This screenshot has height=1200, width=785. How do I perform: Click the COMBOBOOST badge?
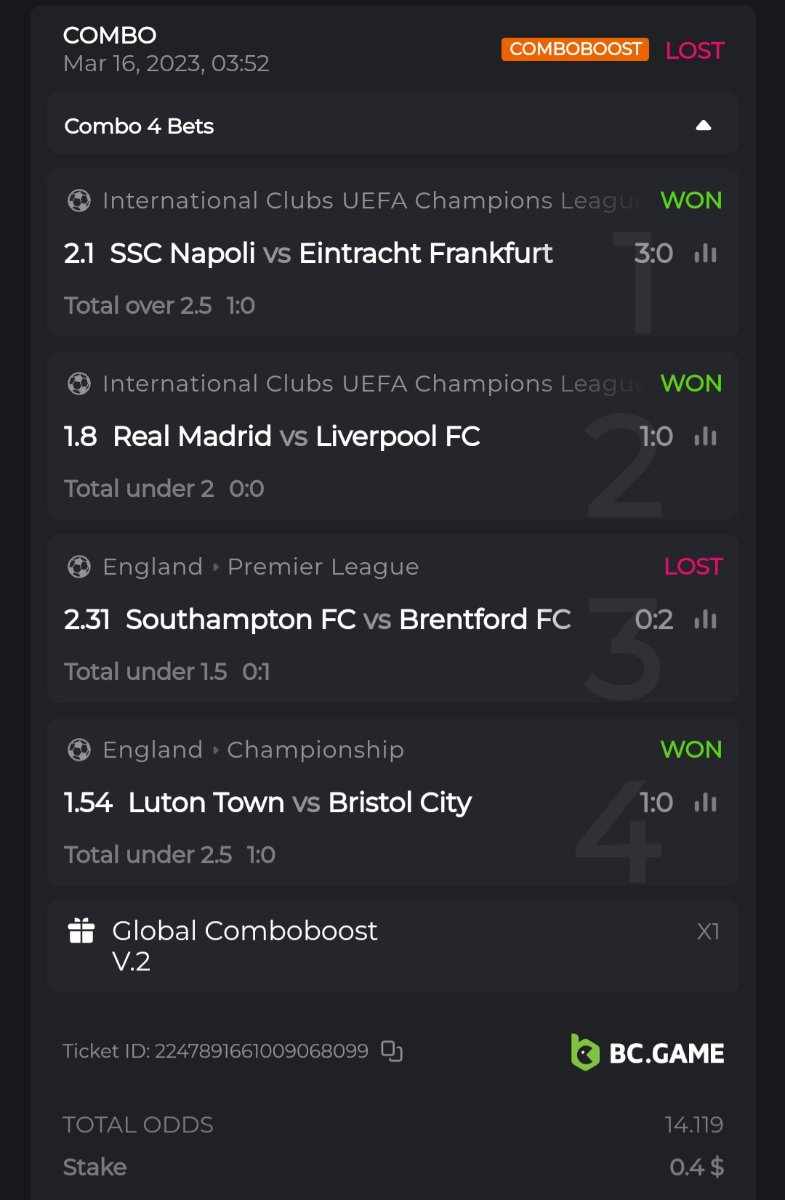pyautogui.click(x=575, y=49)
